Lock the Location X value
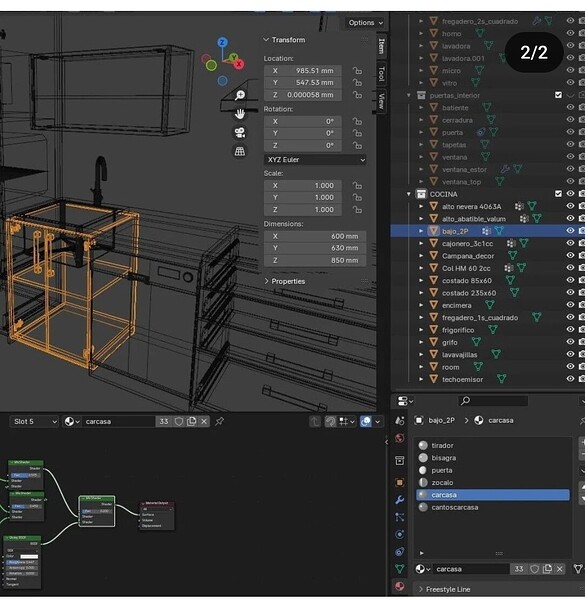Screen dimensions: 585x600 tap(357, 71)
